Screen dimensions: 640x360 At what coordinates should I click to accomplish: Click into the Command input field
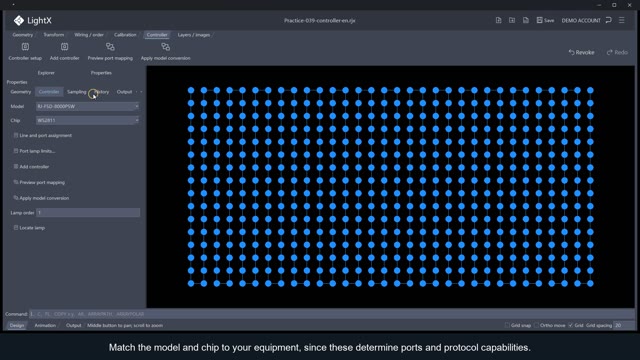point(331,314)
